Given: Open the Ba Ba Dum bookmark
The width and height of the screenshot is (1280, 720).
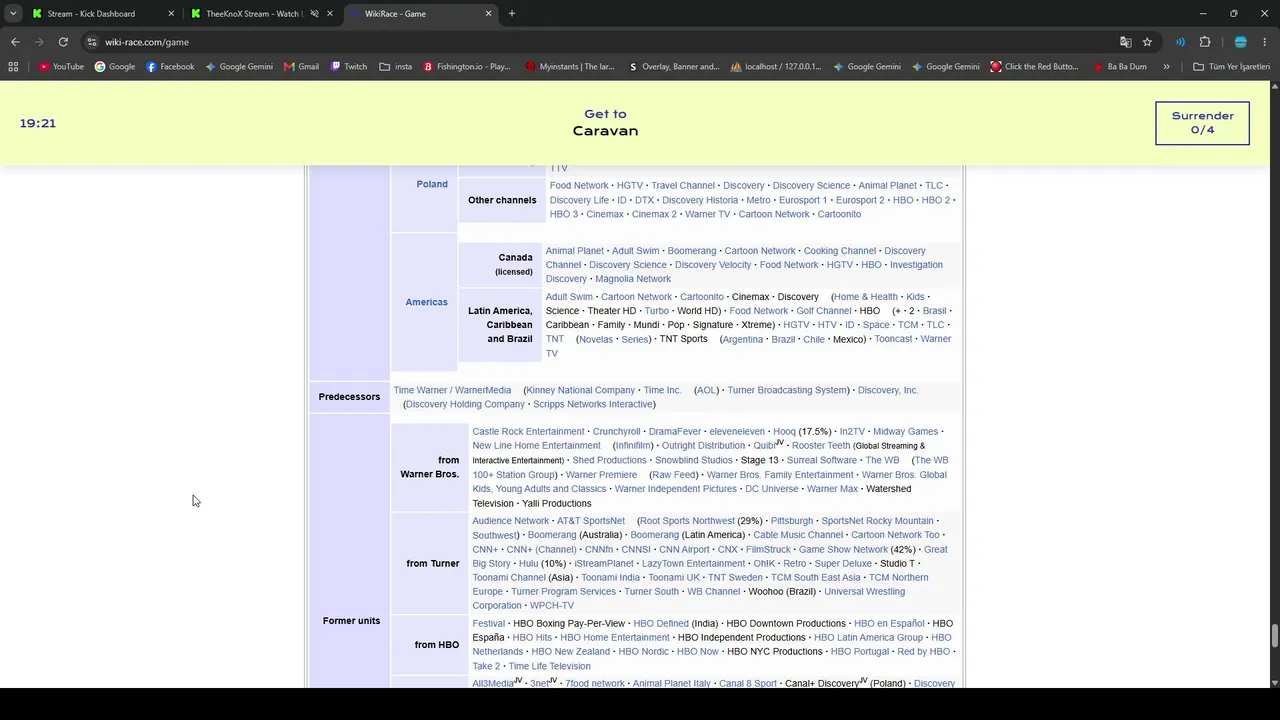Looking at the screenshot, I should (1120, 67).
